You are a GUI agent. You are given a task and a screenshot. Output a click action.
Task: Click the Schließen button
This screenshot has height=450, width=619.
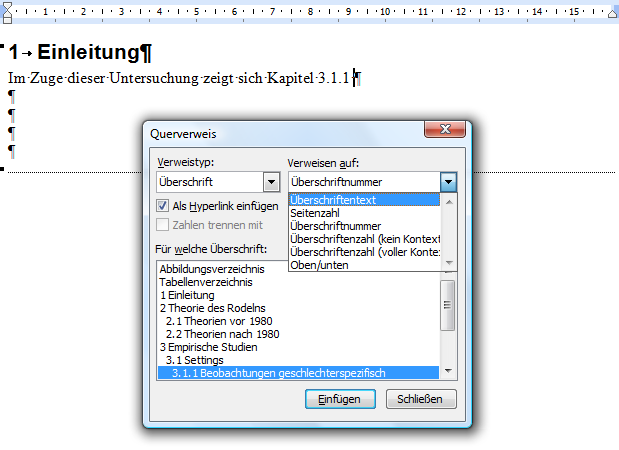[421, 399]
